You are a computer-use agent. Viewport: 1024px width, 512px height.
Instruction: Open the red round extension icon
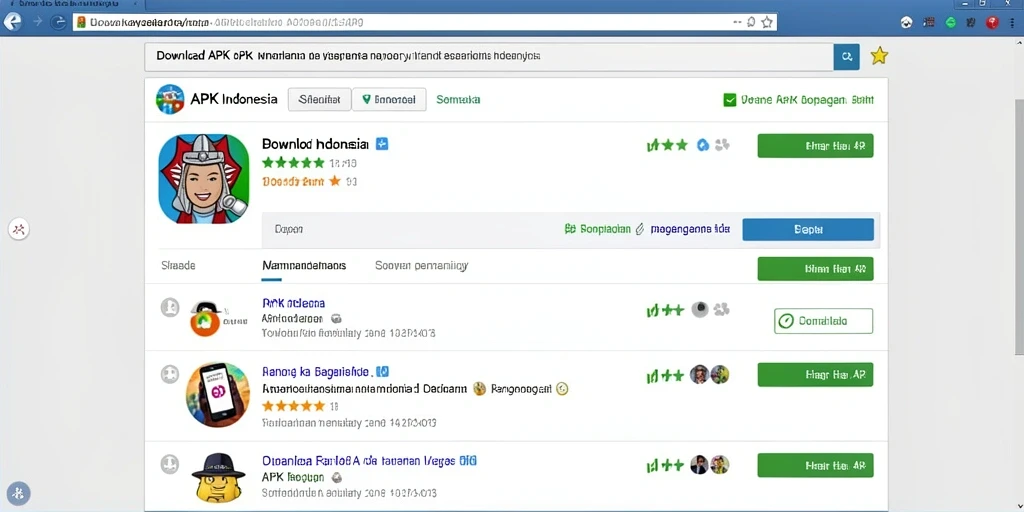(992, 22)
